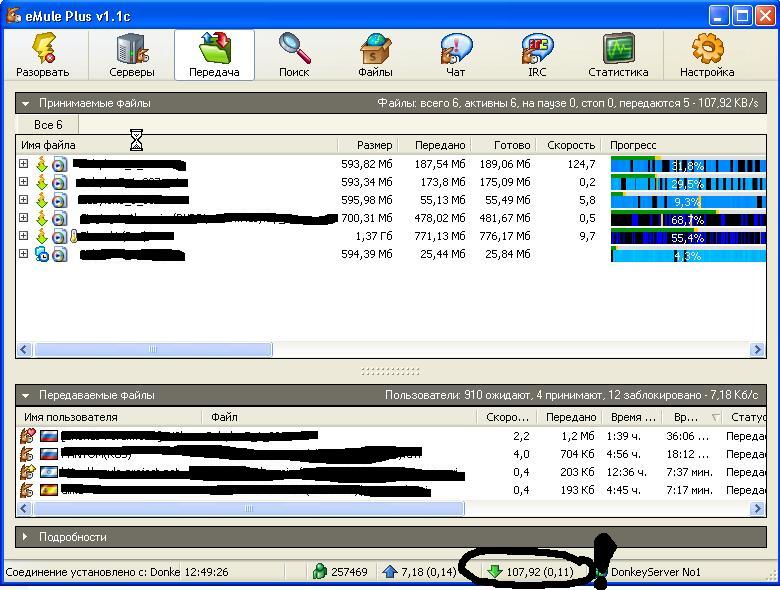Viewport: 780px width, 590px height.
Task: Open the Файлы shared files window
Action: click(x=376, y=55)
